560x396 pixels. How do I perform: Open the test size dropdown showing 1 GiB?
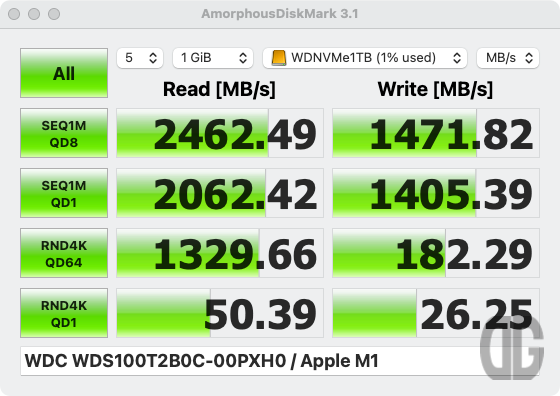(x=213, y=58)
